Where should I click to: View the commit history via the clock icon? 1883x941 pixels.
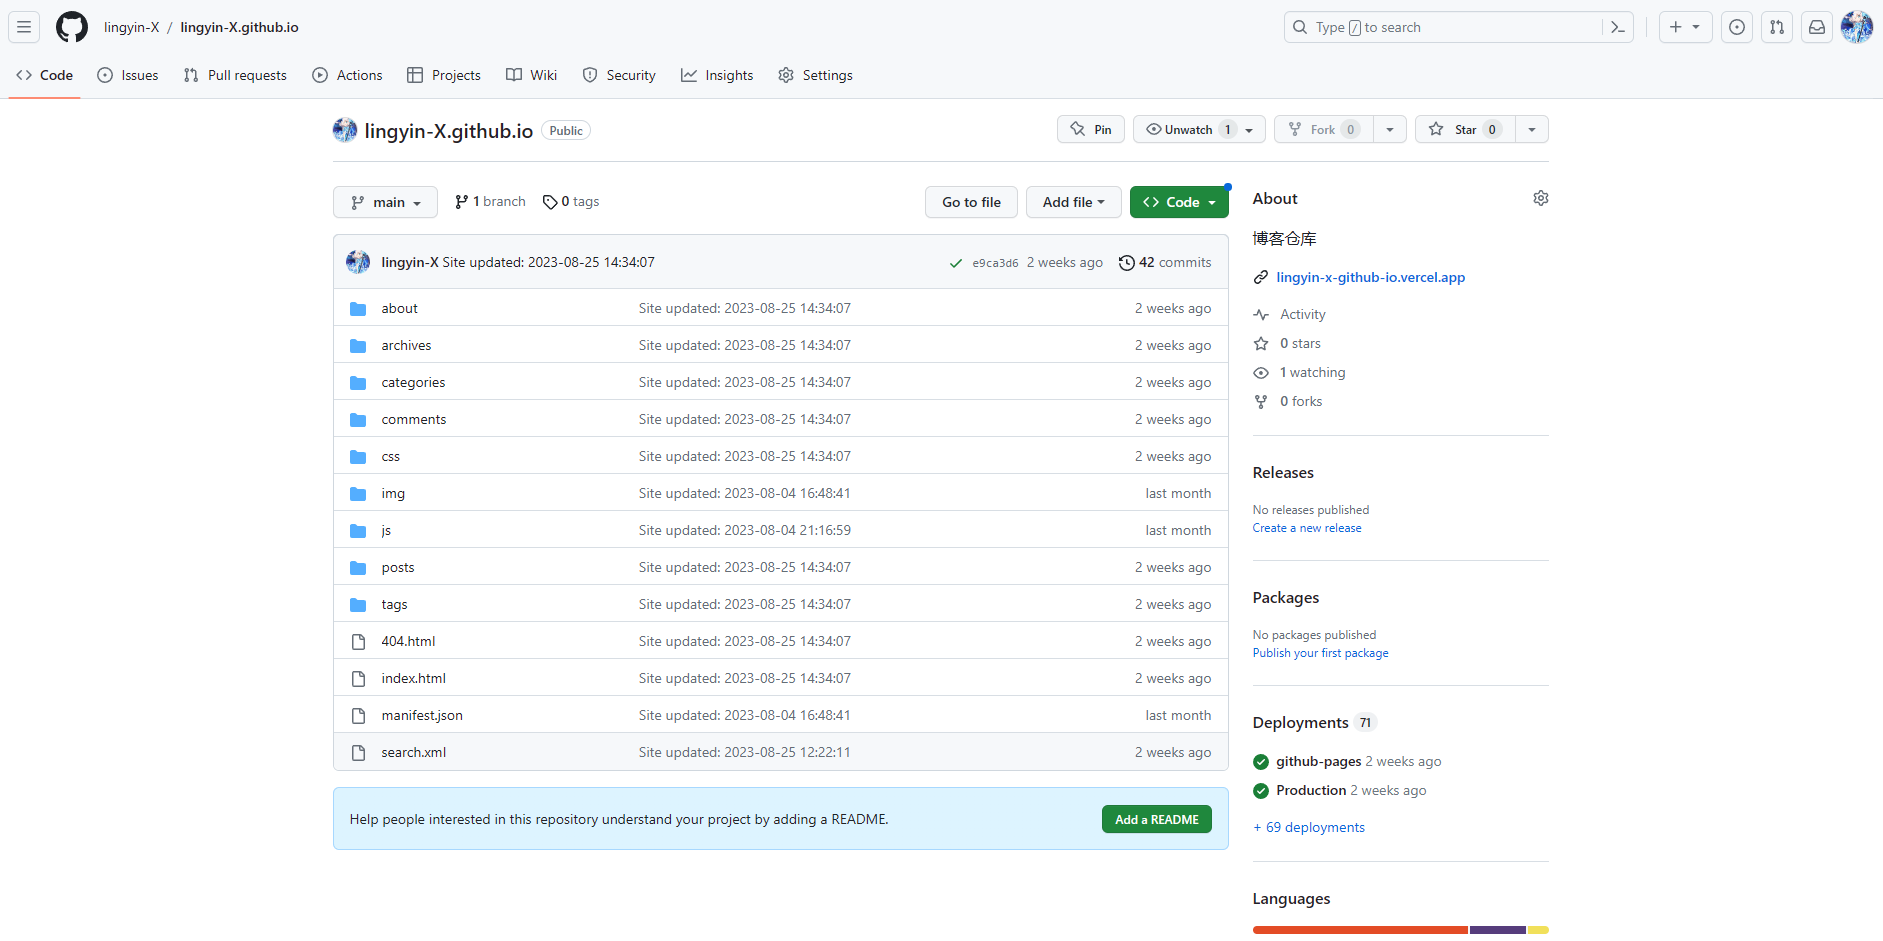[1128, 262]
